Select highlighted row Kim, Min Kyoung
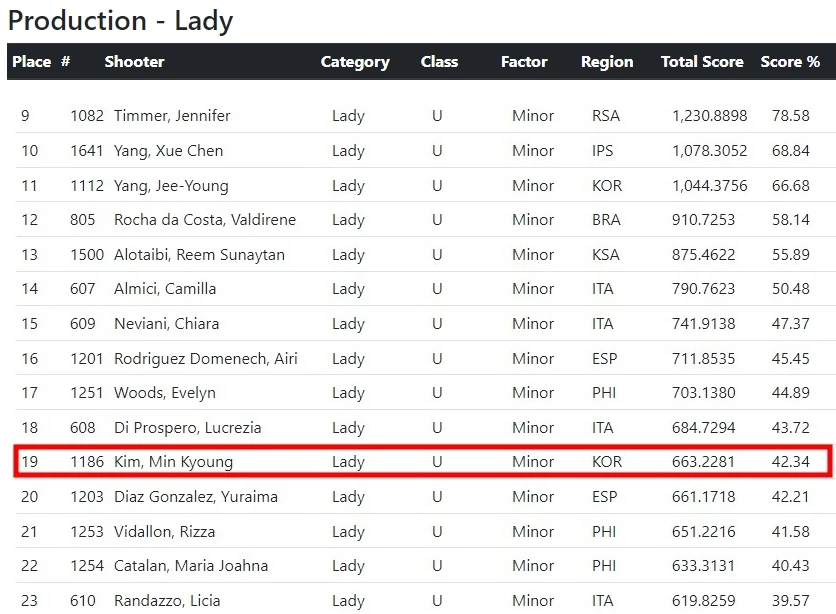 [173, 462]
